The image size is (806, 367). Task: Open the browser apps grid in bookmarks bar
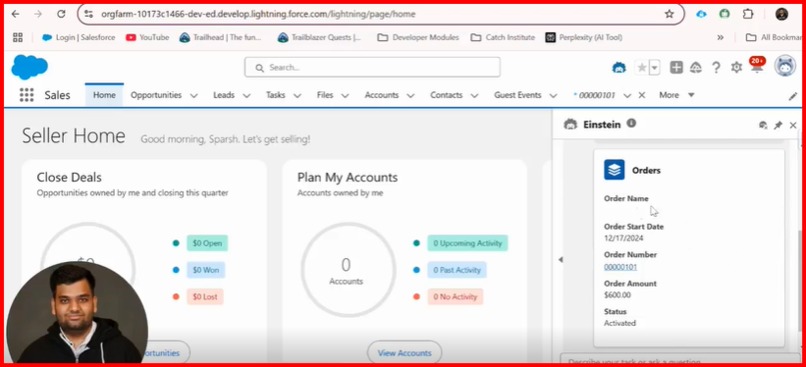pos(17,37)
